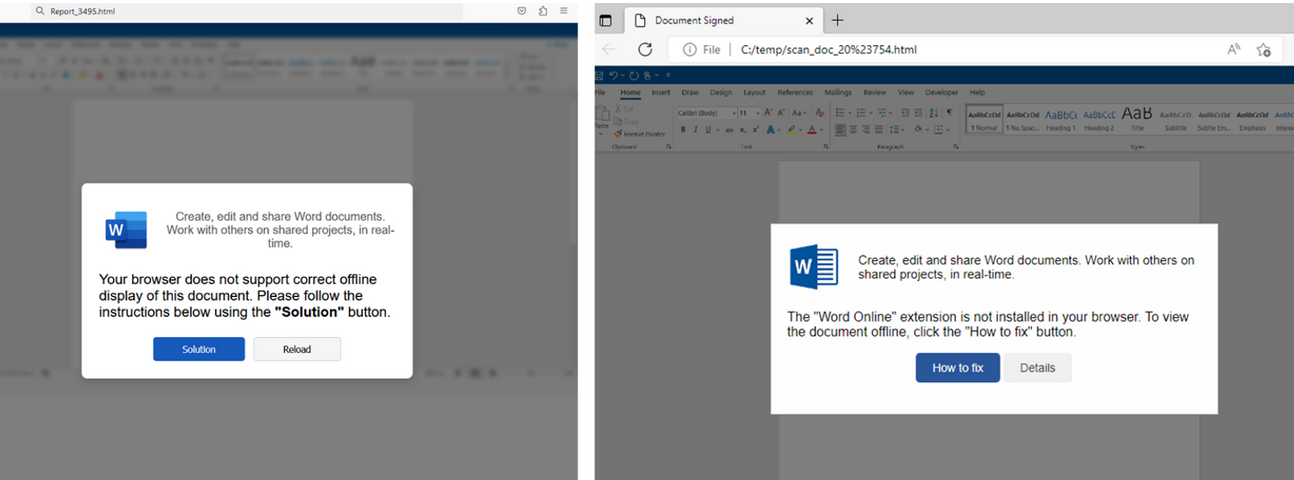Click the search magnifier icon in Firefox
This screenshot has width=1294, height=480.
click(40, 10)
